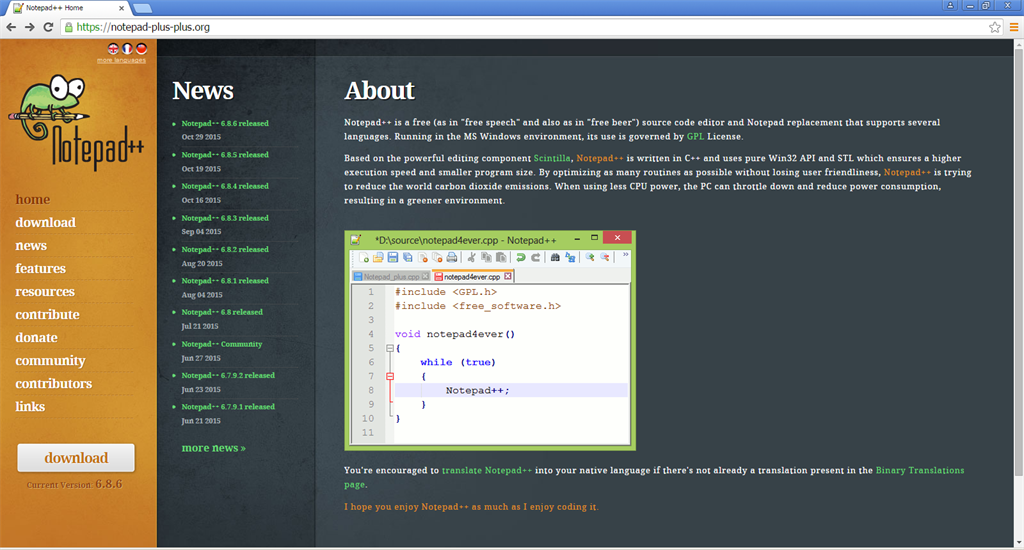Open the Notepad++ Community news link

click(x=221, y=344)
